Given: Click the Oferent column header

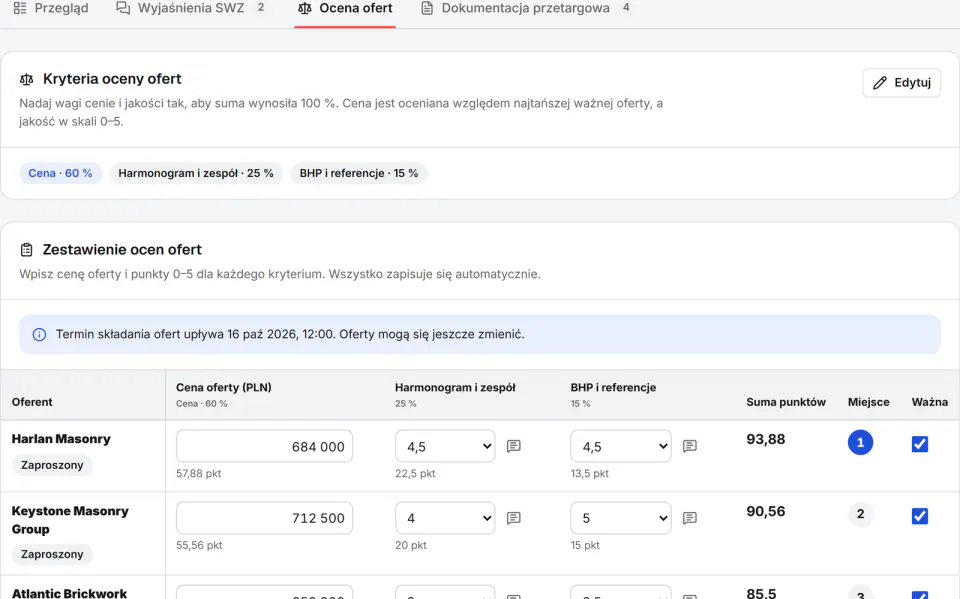Looking at the screenshot, I should point(32,402).
